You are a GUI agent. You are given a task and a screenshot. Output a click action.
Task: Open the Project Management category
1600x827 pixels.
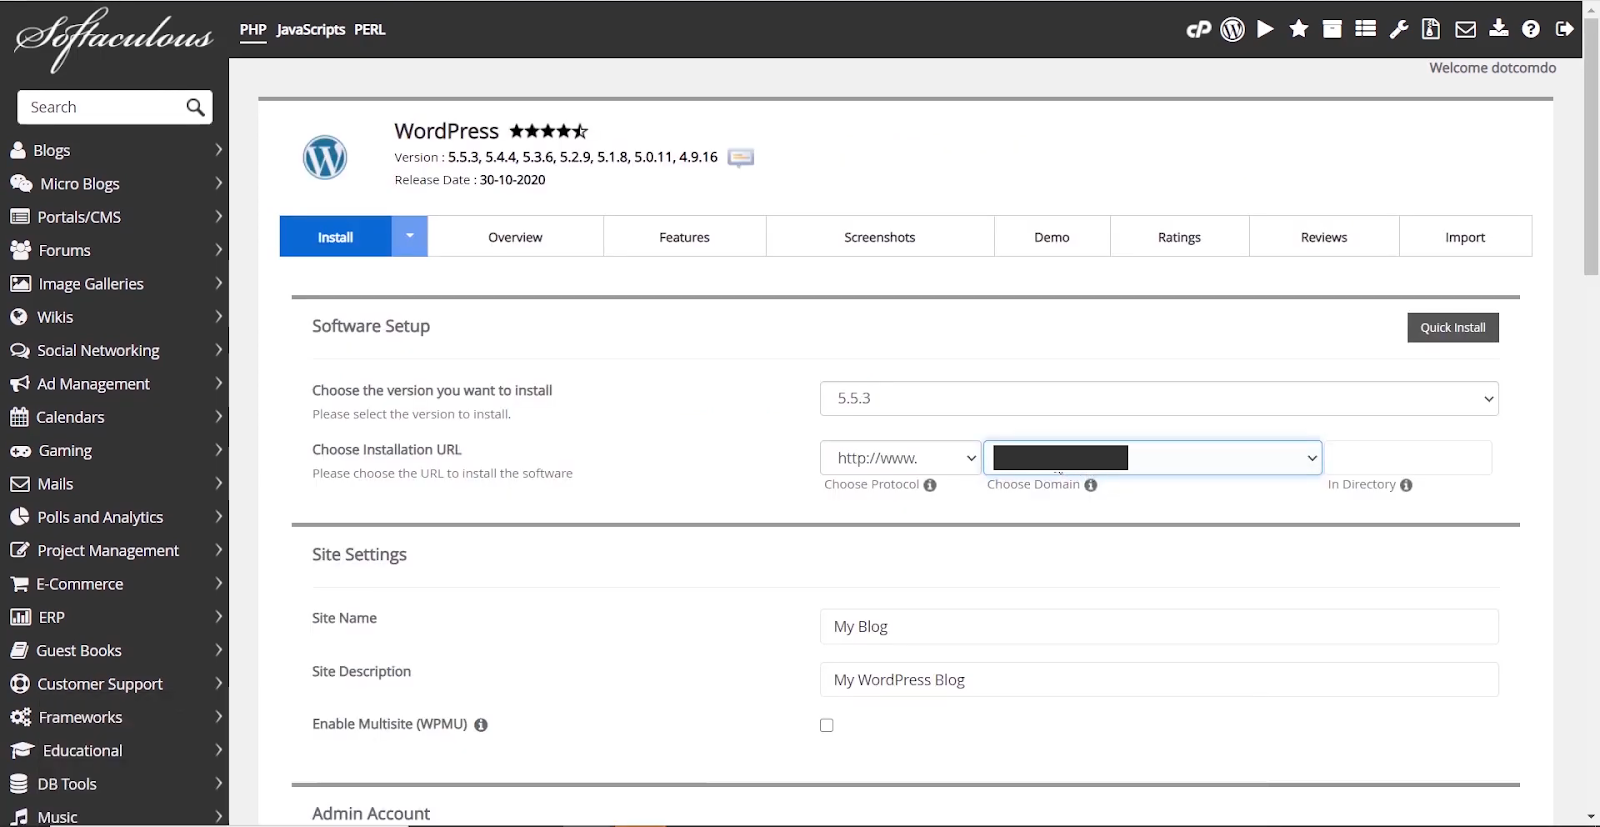tap(108, 551)
